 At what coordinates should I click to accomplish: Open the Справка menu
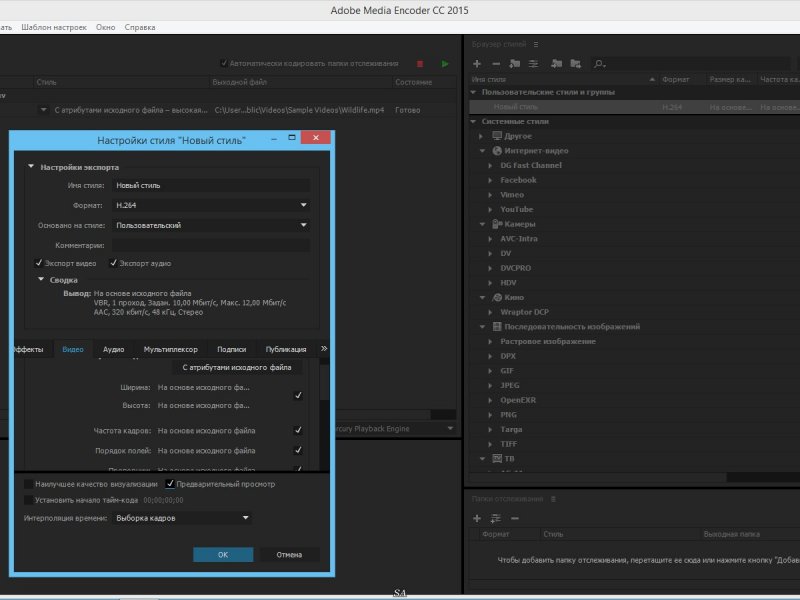coord(140,28)
